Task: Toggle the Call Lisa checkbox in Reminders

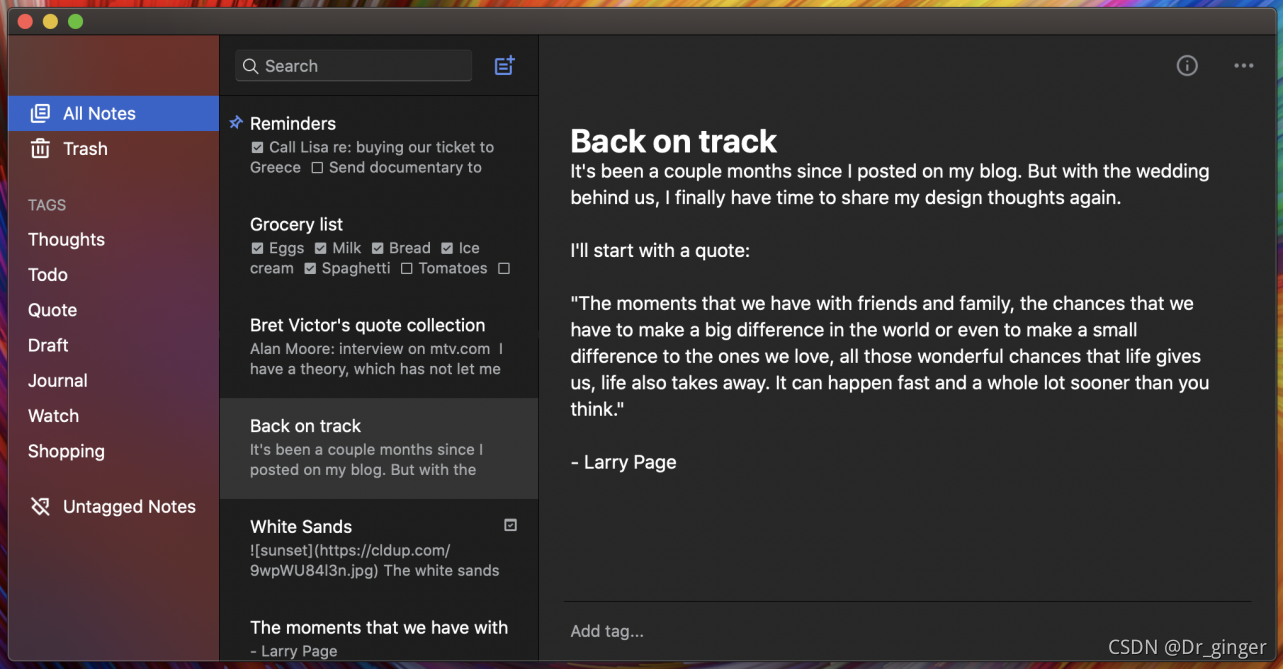Action: pos(257,147)
